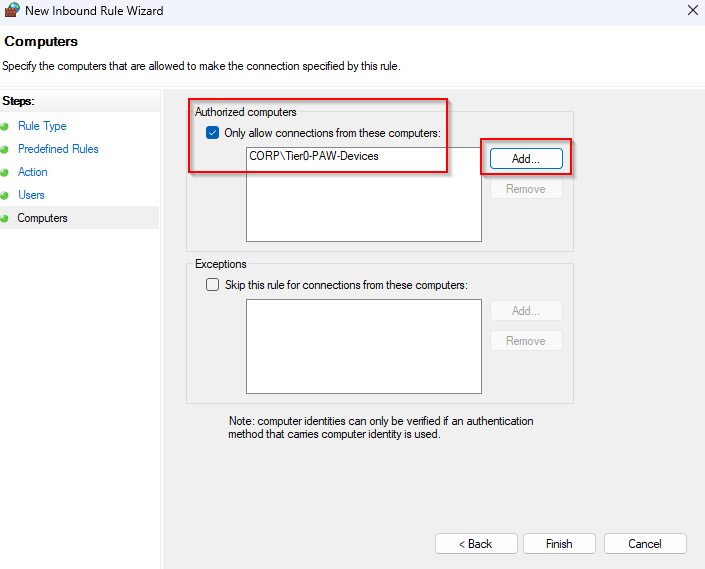Click the green bullet beside Computers step
The image size is (705, 569).
point(6,219)
